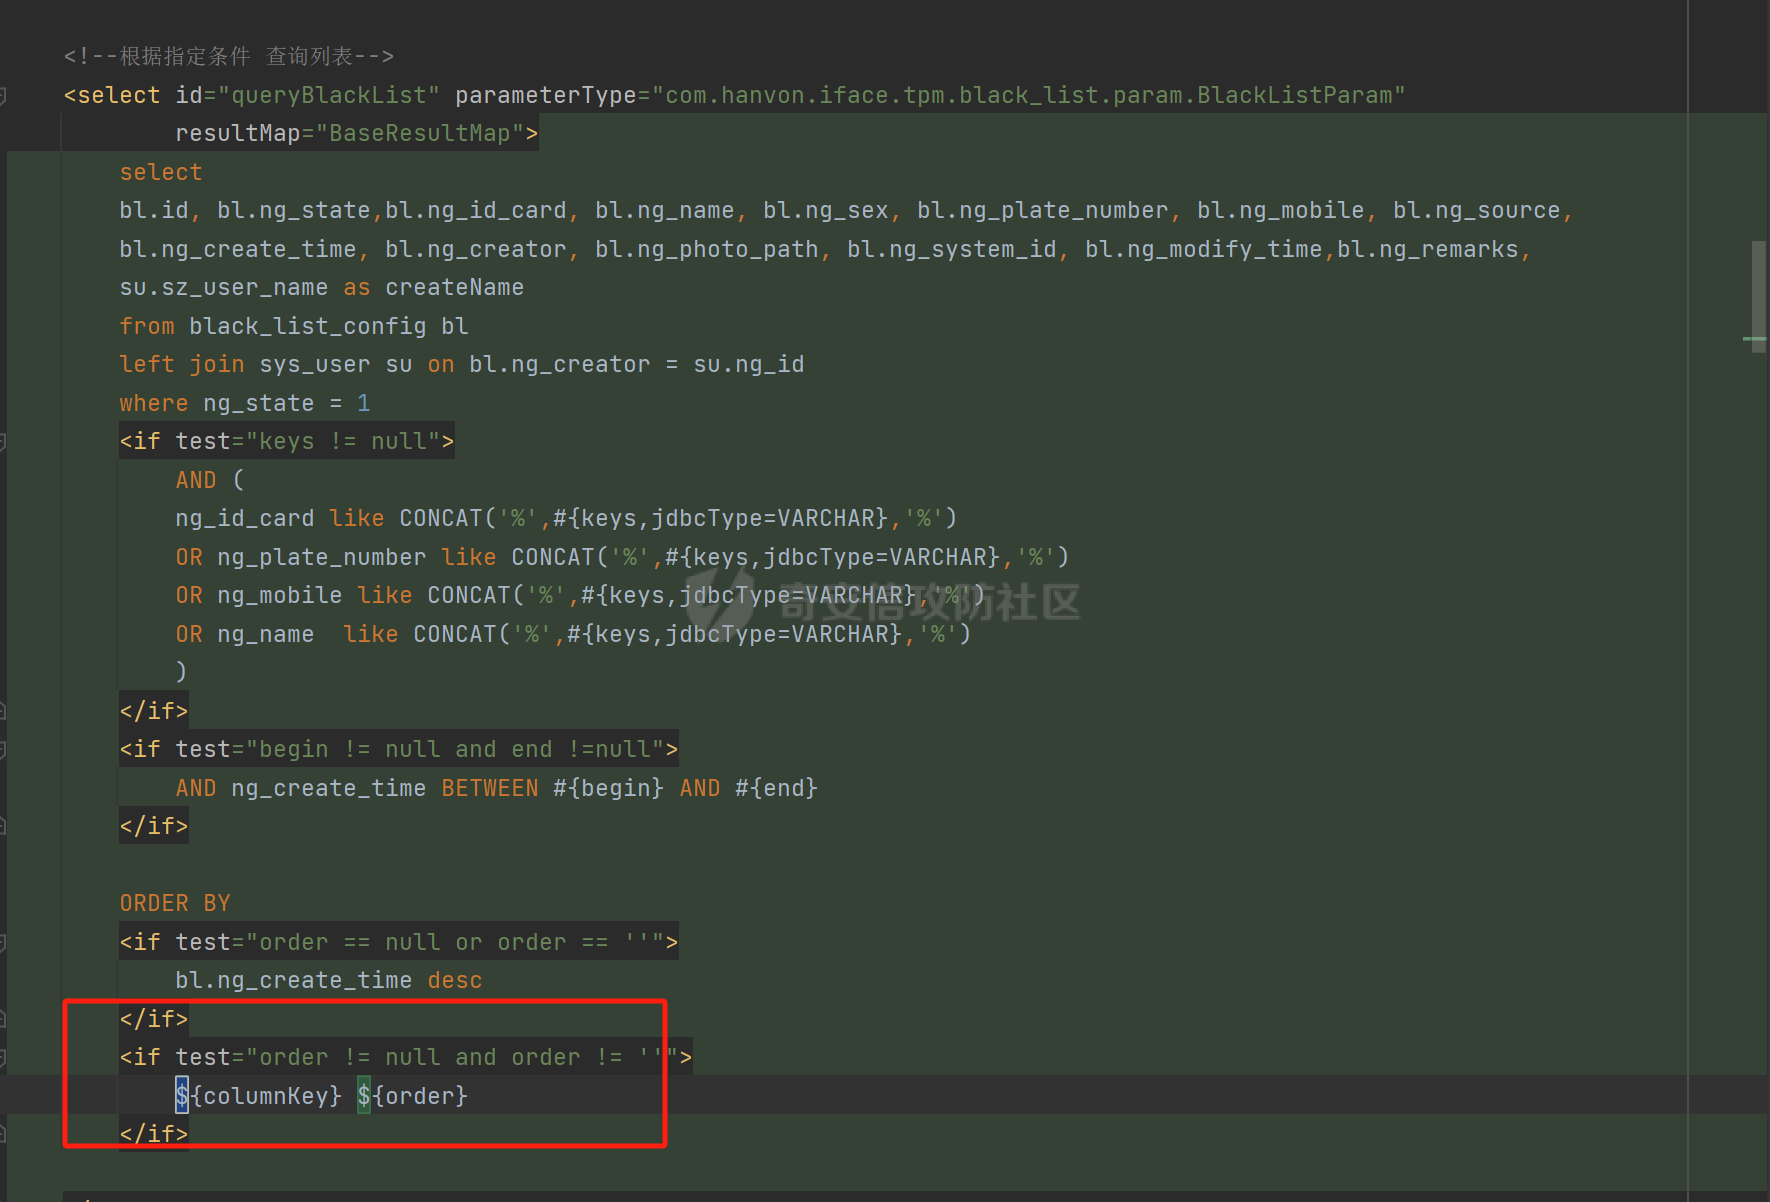Place cursor in "queryBlackList" id value
Screen dimensions: 1770x1202
coord(329,95)
